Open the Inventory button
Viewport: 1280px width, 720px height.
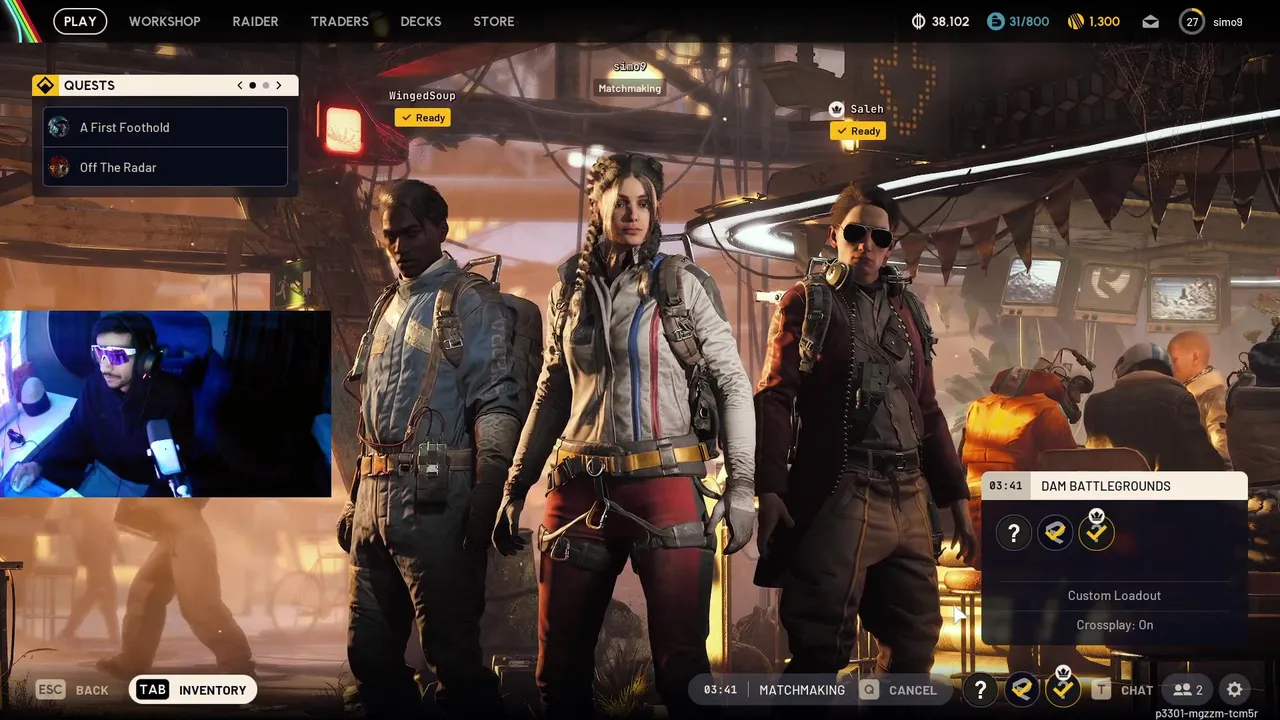coord(193,690)
